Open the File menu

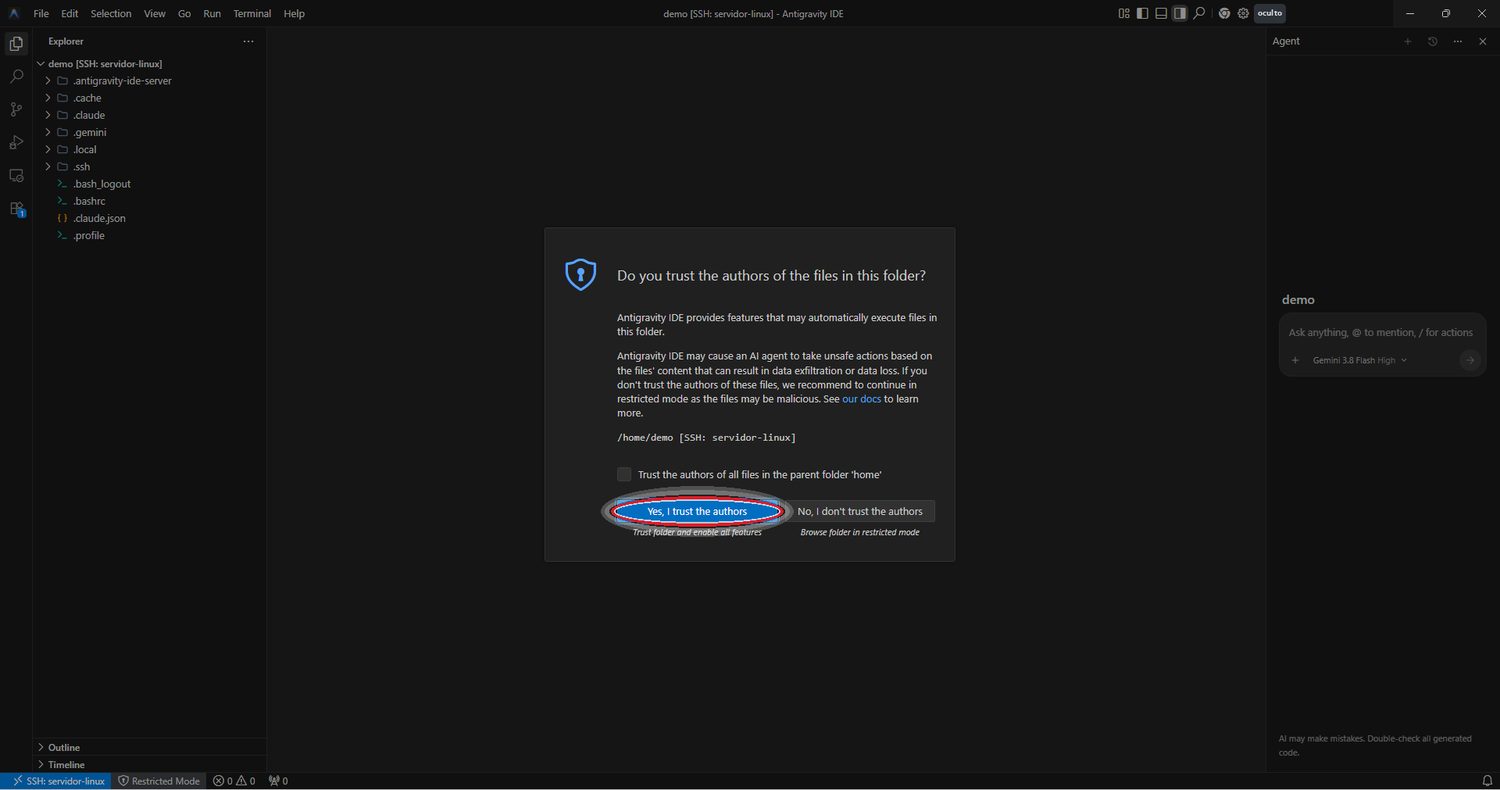click(x=41, y=13)
